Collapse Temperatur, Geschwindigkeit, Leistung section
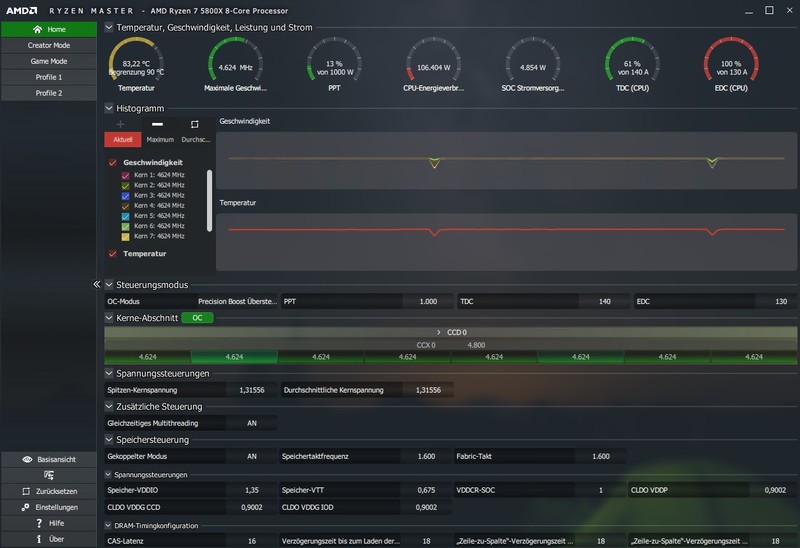 click(109, 27)
